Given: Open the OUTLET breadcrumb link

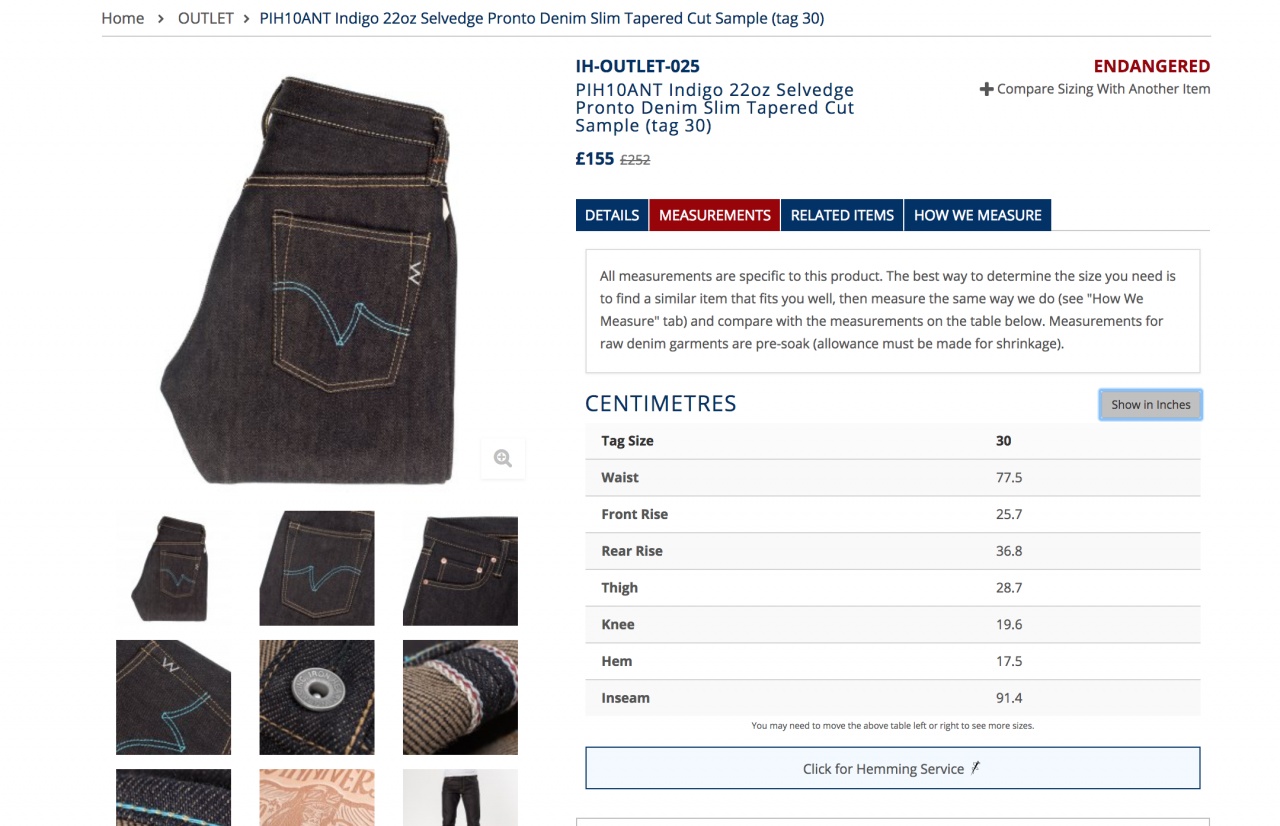Looking at the screenshot, I should (x=206, y=18).
